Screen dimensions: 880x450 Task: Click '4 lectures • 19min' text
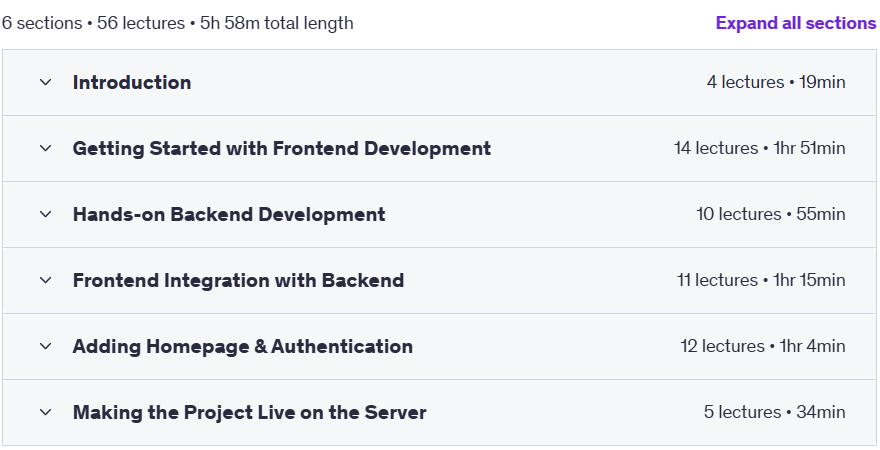776,82
